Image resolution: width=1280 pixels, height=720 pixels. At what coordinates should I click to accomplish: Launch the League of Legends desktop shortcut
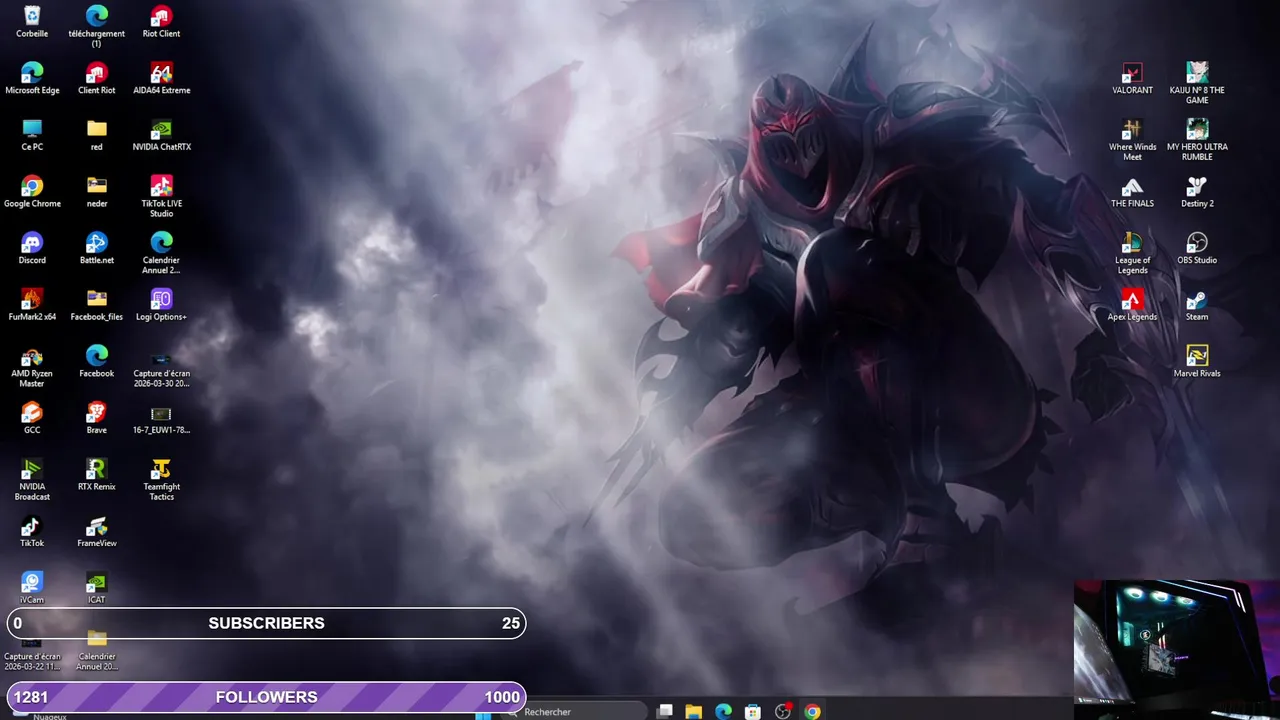pyautogui.click(x=1132, y=242)
